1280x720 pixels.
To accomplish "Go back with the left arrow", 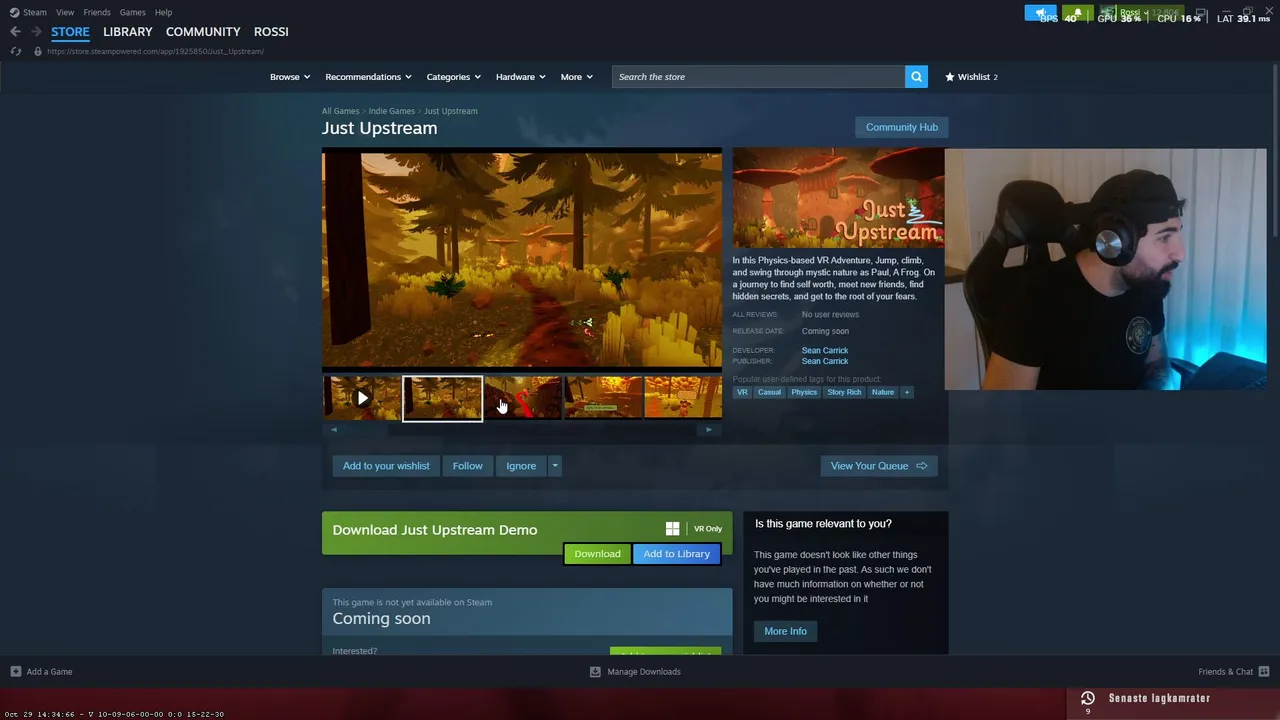I will point(15,32).
